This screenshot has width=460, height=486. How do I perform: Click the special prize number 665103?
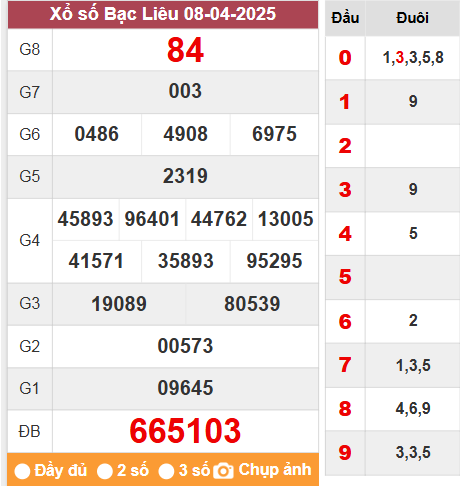click(185, 431)
